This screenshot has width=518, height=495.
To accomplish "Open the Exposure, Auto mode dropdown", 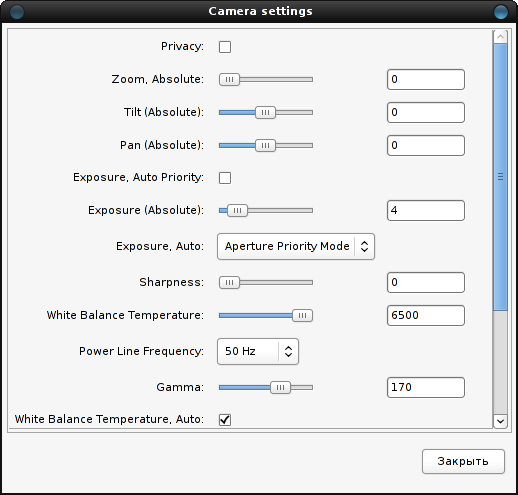I will (x=296, y=246).
